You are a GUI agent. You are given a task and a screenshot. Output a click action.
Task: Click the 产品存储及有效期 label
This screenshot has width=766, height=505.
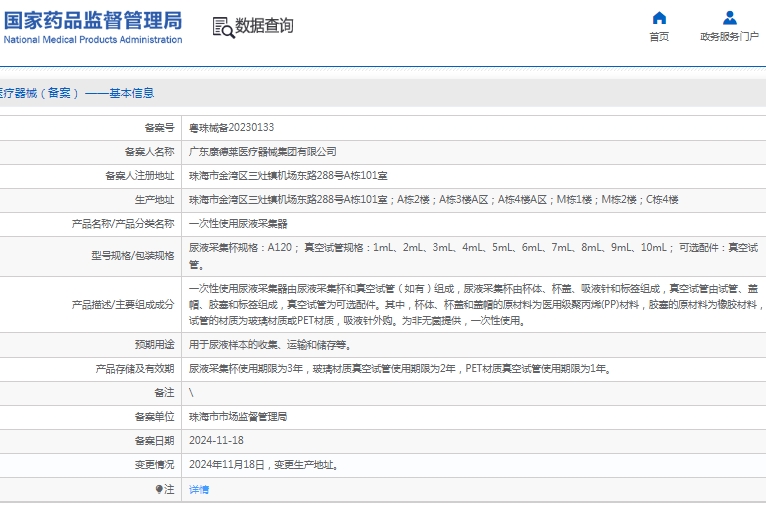click(135, 369)
